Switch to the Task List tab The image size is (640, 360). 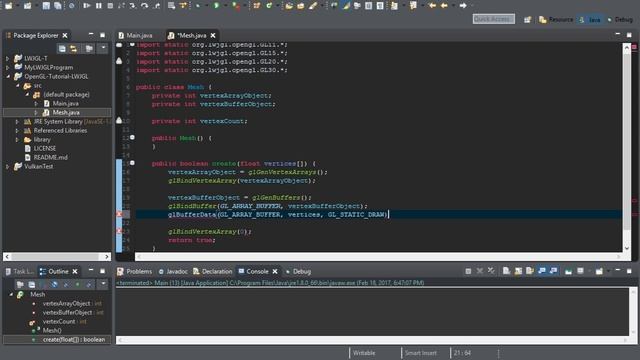point(20,271)
